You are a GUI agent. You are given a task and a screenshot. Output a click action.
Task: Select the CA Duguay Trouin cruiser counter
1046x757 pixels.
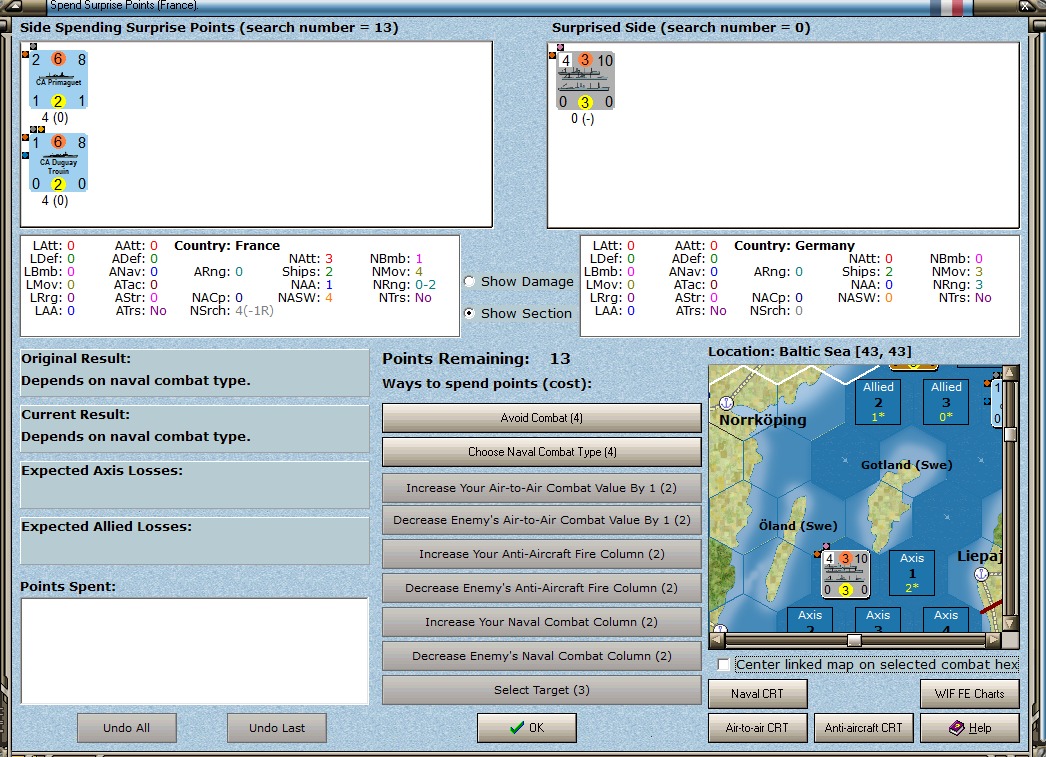tap(58, 162)
